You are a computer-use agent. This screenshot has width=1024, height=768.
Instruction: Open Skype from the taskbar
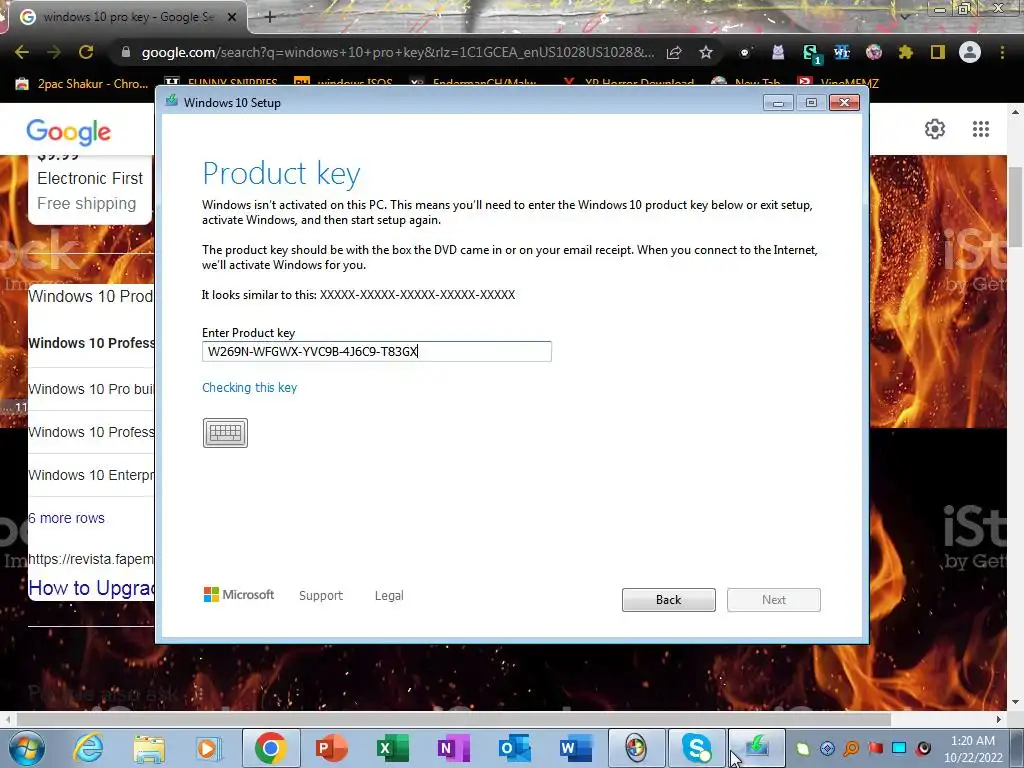697,748
